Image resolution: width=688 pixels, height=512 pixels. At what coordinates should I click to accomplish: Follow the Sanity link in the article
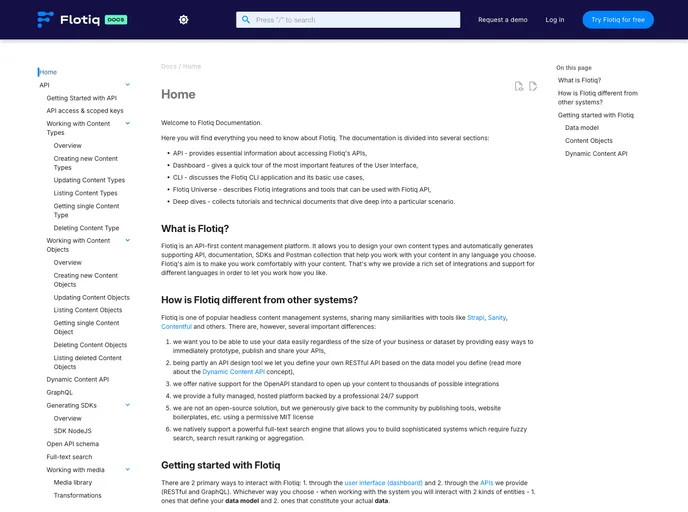[x=497, y=318]
